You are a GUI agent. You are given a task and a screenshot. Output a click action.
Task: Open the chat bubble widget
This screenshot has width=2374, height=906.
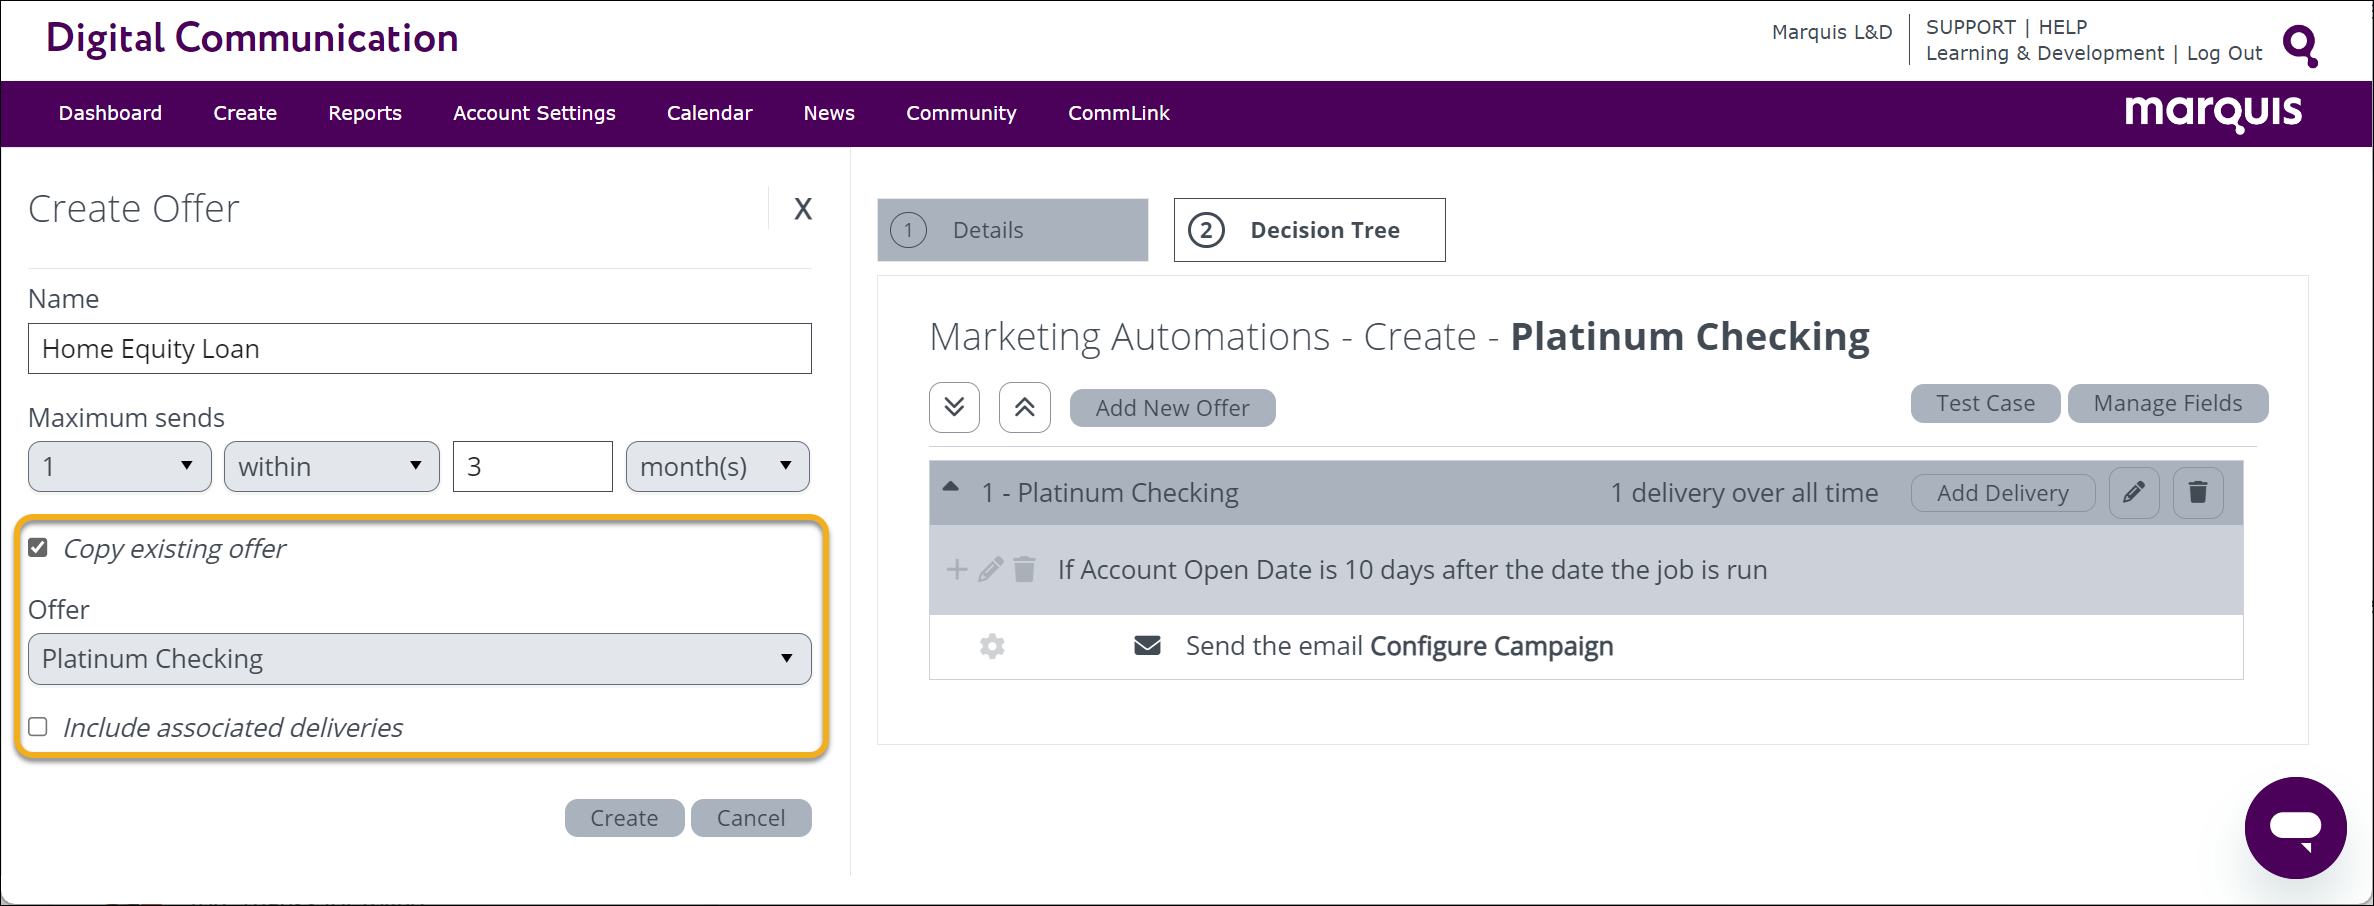2295,827
